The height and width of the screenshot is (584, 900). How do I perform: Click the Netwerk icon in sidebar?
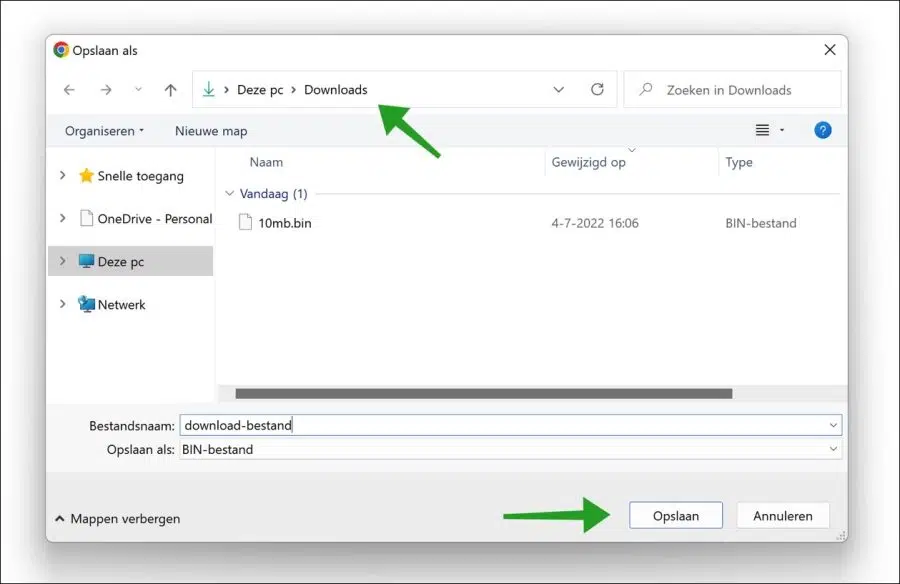(86, 304)
